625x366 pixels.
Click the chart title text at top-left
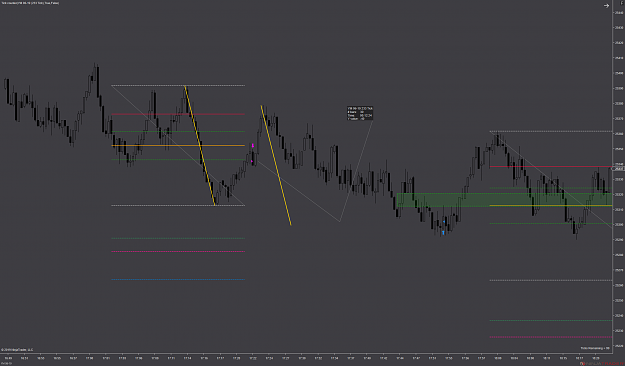click(x=30, y=3)
